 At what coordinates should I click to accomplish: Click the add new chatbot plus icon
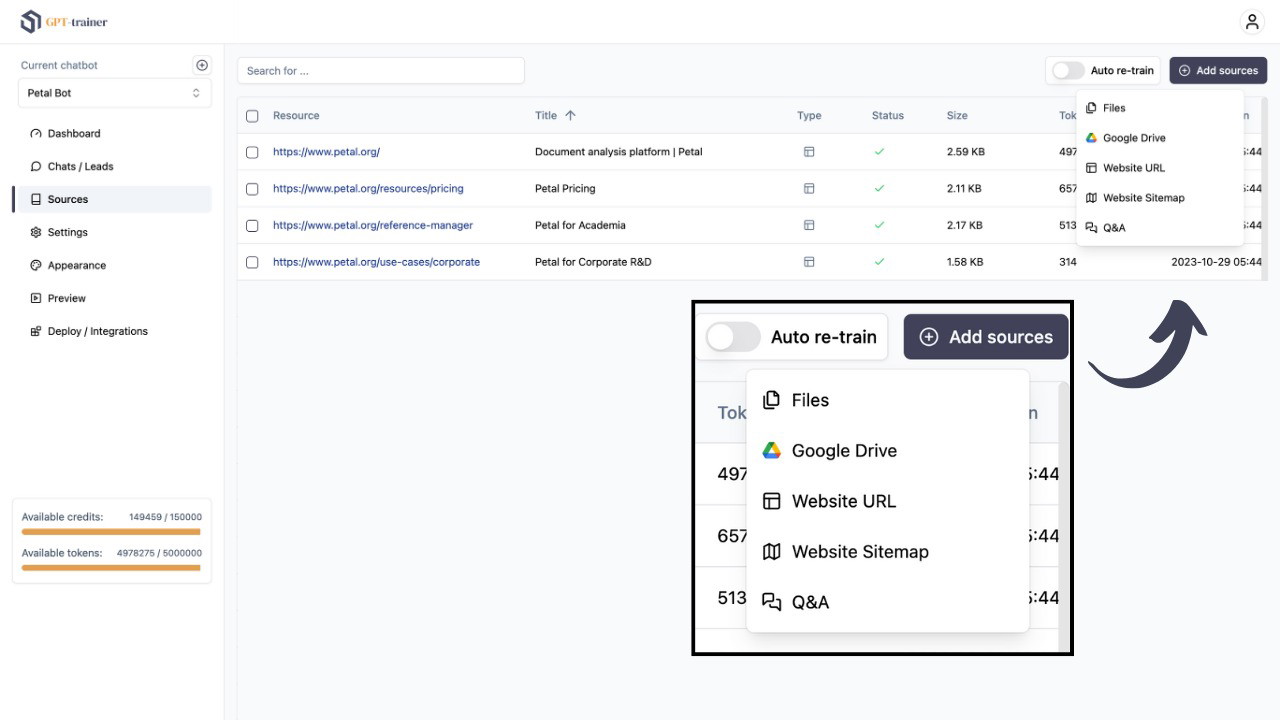point(202,65)
